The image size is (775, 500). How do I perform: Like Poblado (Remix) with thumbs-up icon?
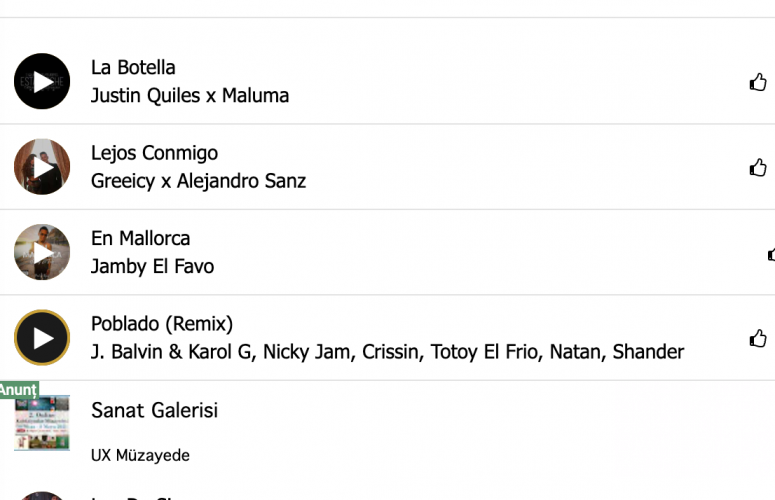tap(758, 338)
